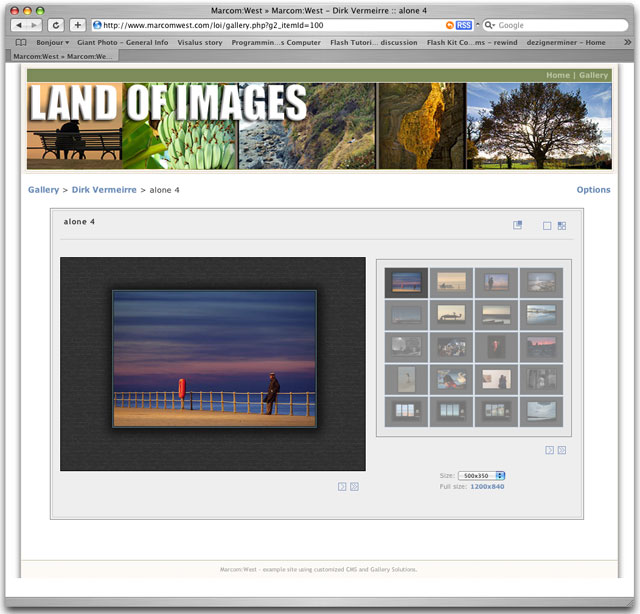Select the swan mural thumbnail, fourth row second
This screenshot has width=640, height=614.
coord(451,379)
